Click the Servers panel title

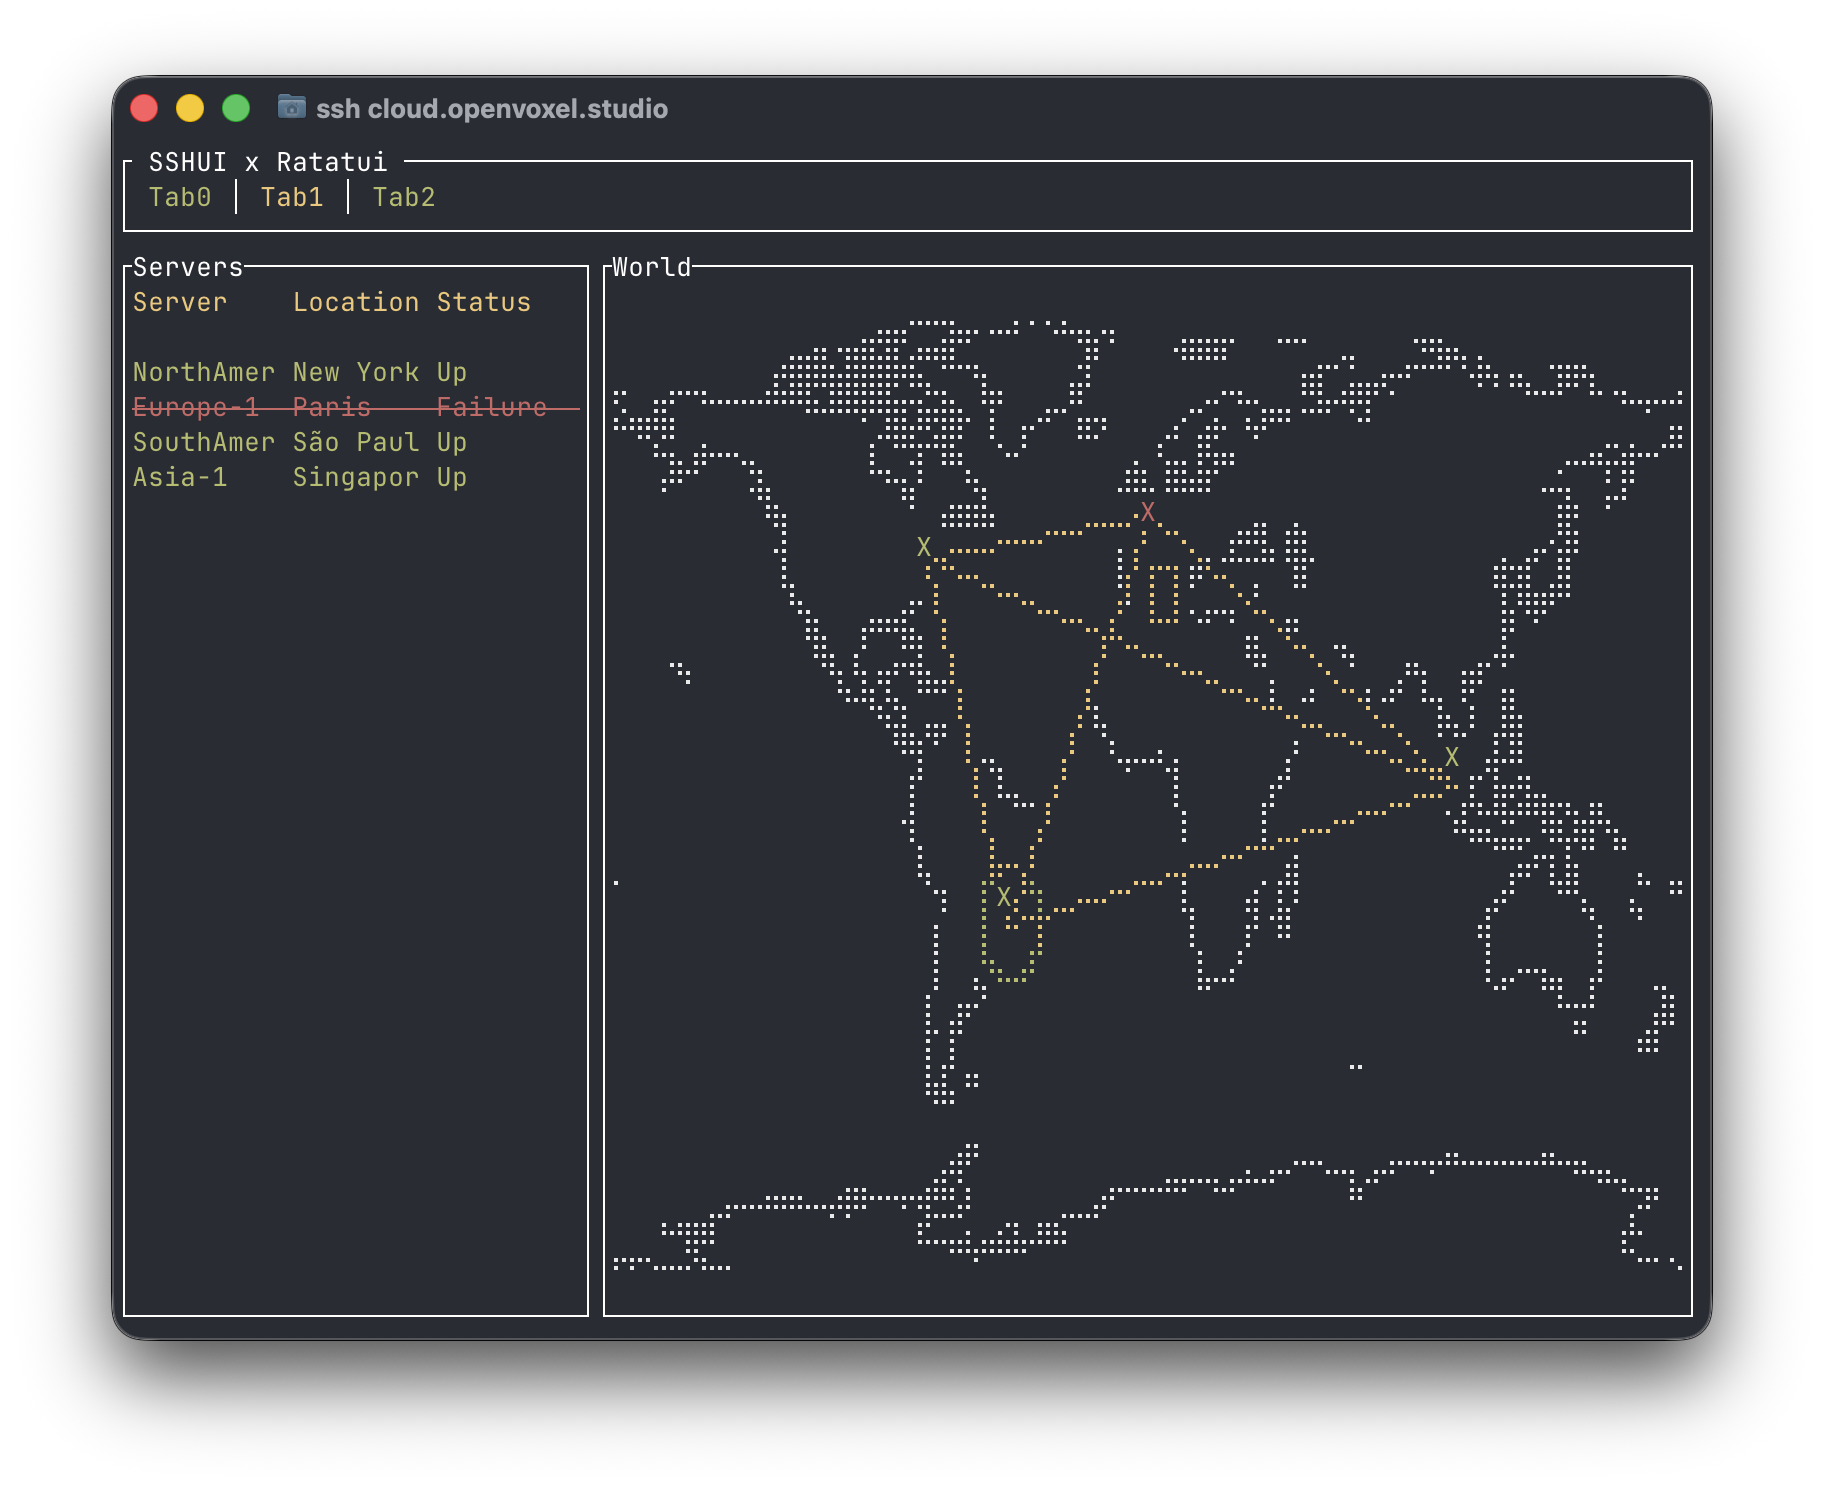point(188,267)
